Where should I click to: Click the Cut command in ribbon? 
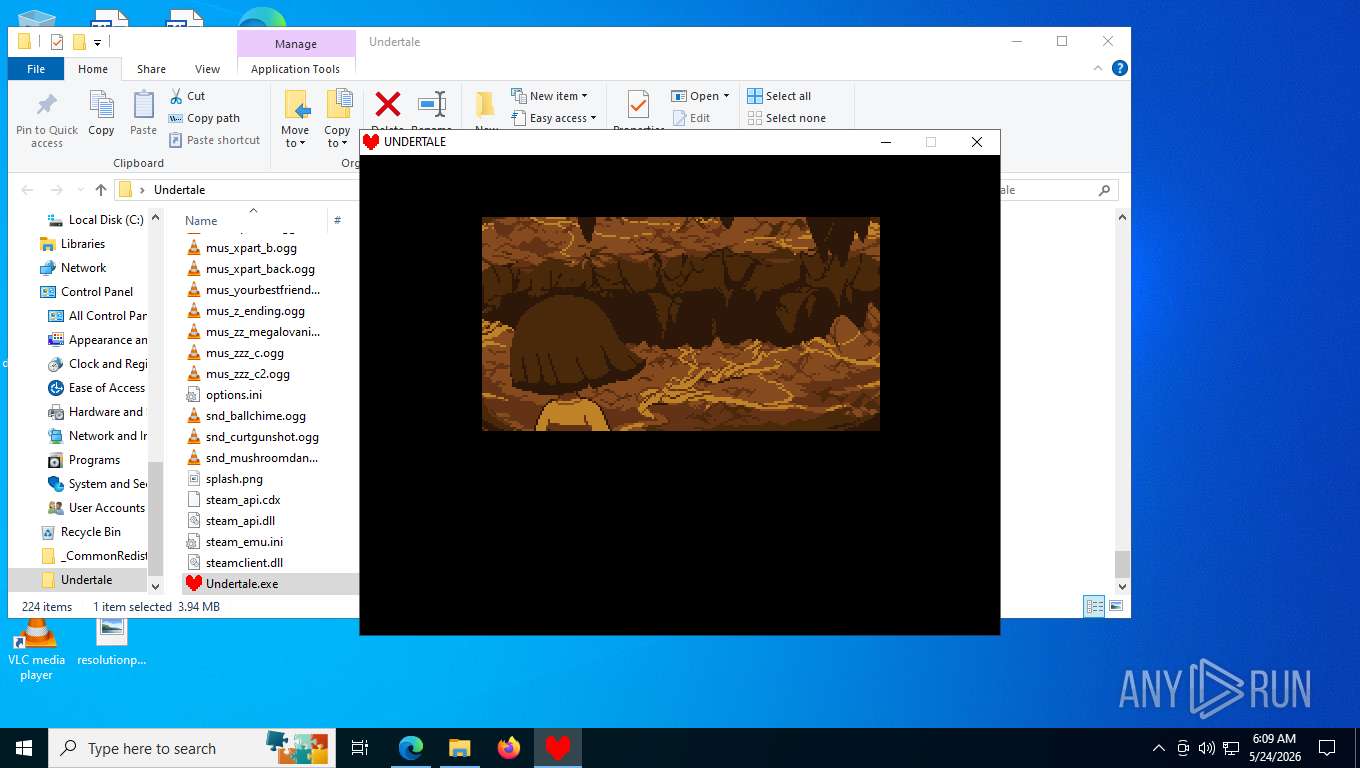point(187,96)
